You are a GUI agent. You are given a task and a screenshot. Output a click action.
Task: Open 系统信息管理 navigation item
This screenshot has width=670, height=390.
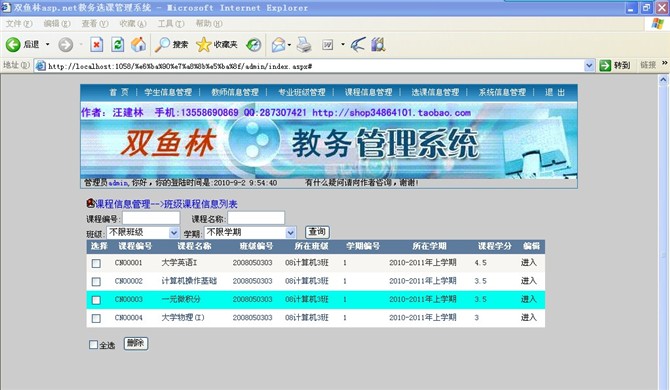(x=502, y=92)
